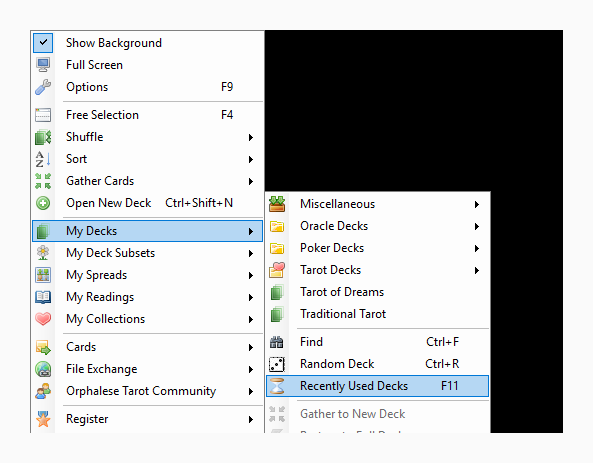Click the File Exchange globe icon
Screen dimensions: 593x463
pos(43,369)
